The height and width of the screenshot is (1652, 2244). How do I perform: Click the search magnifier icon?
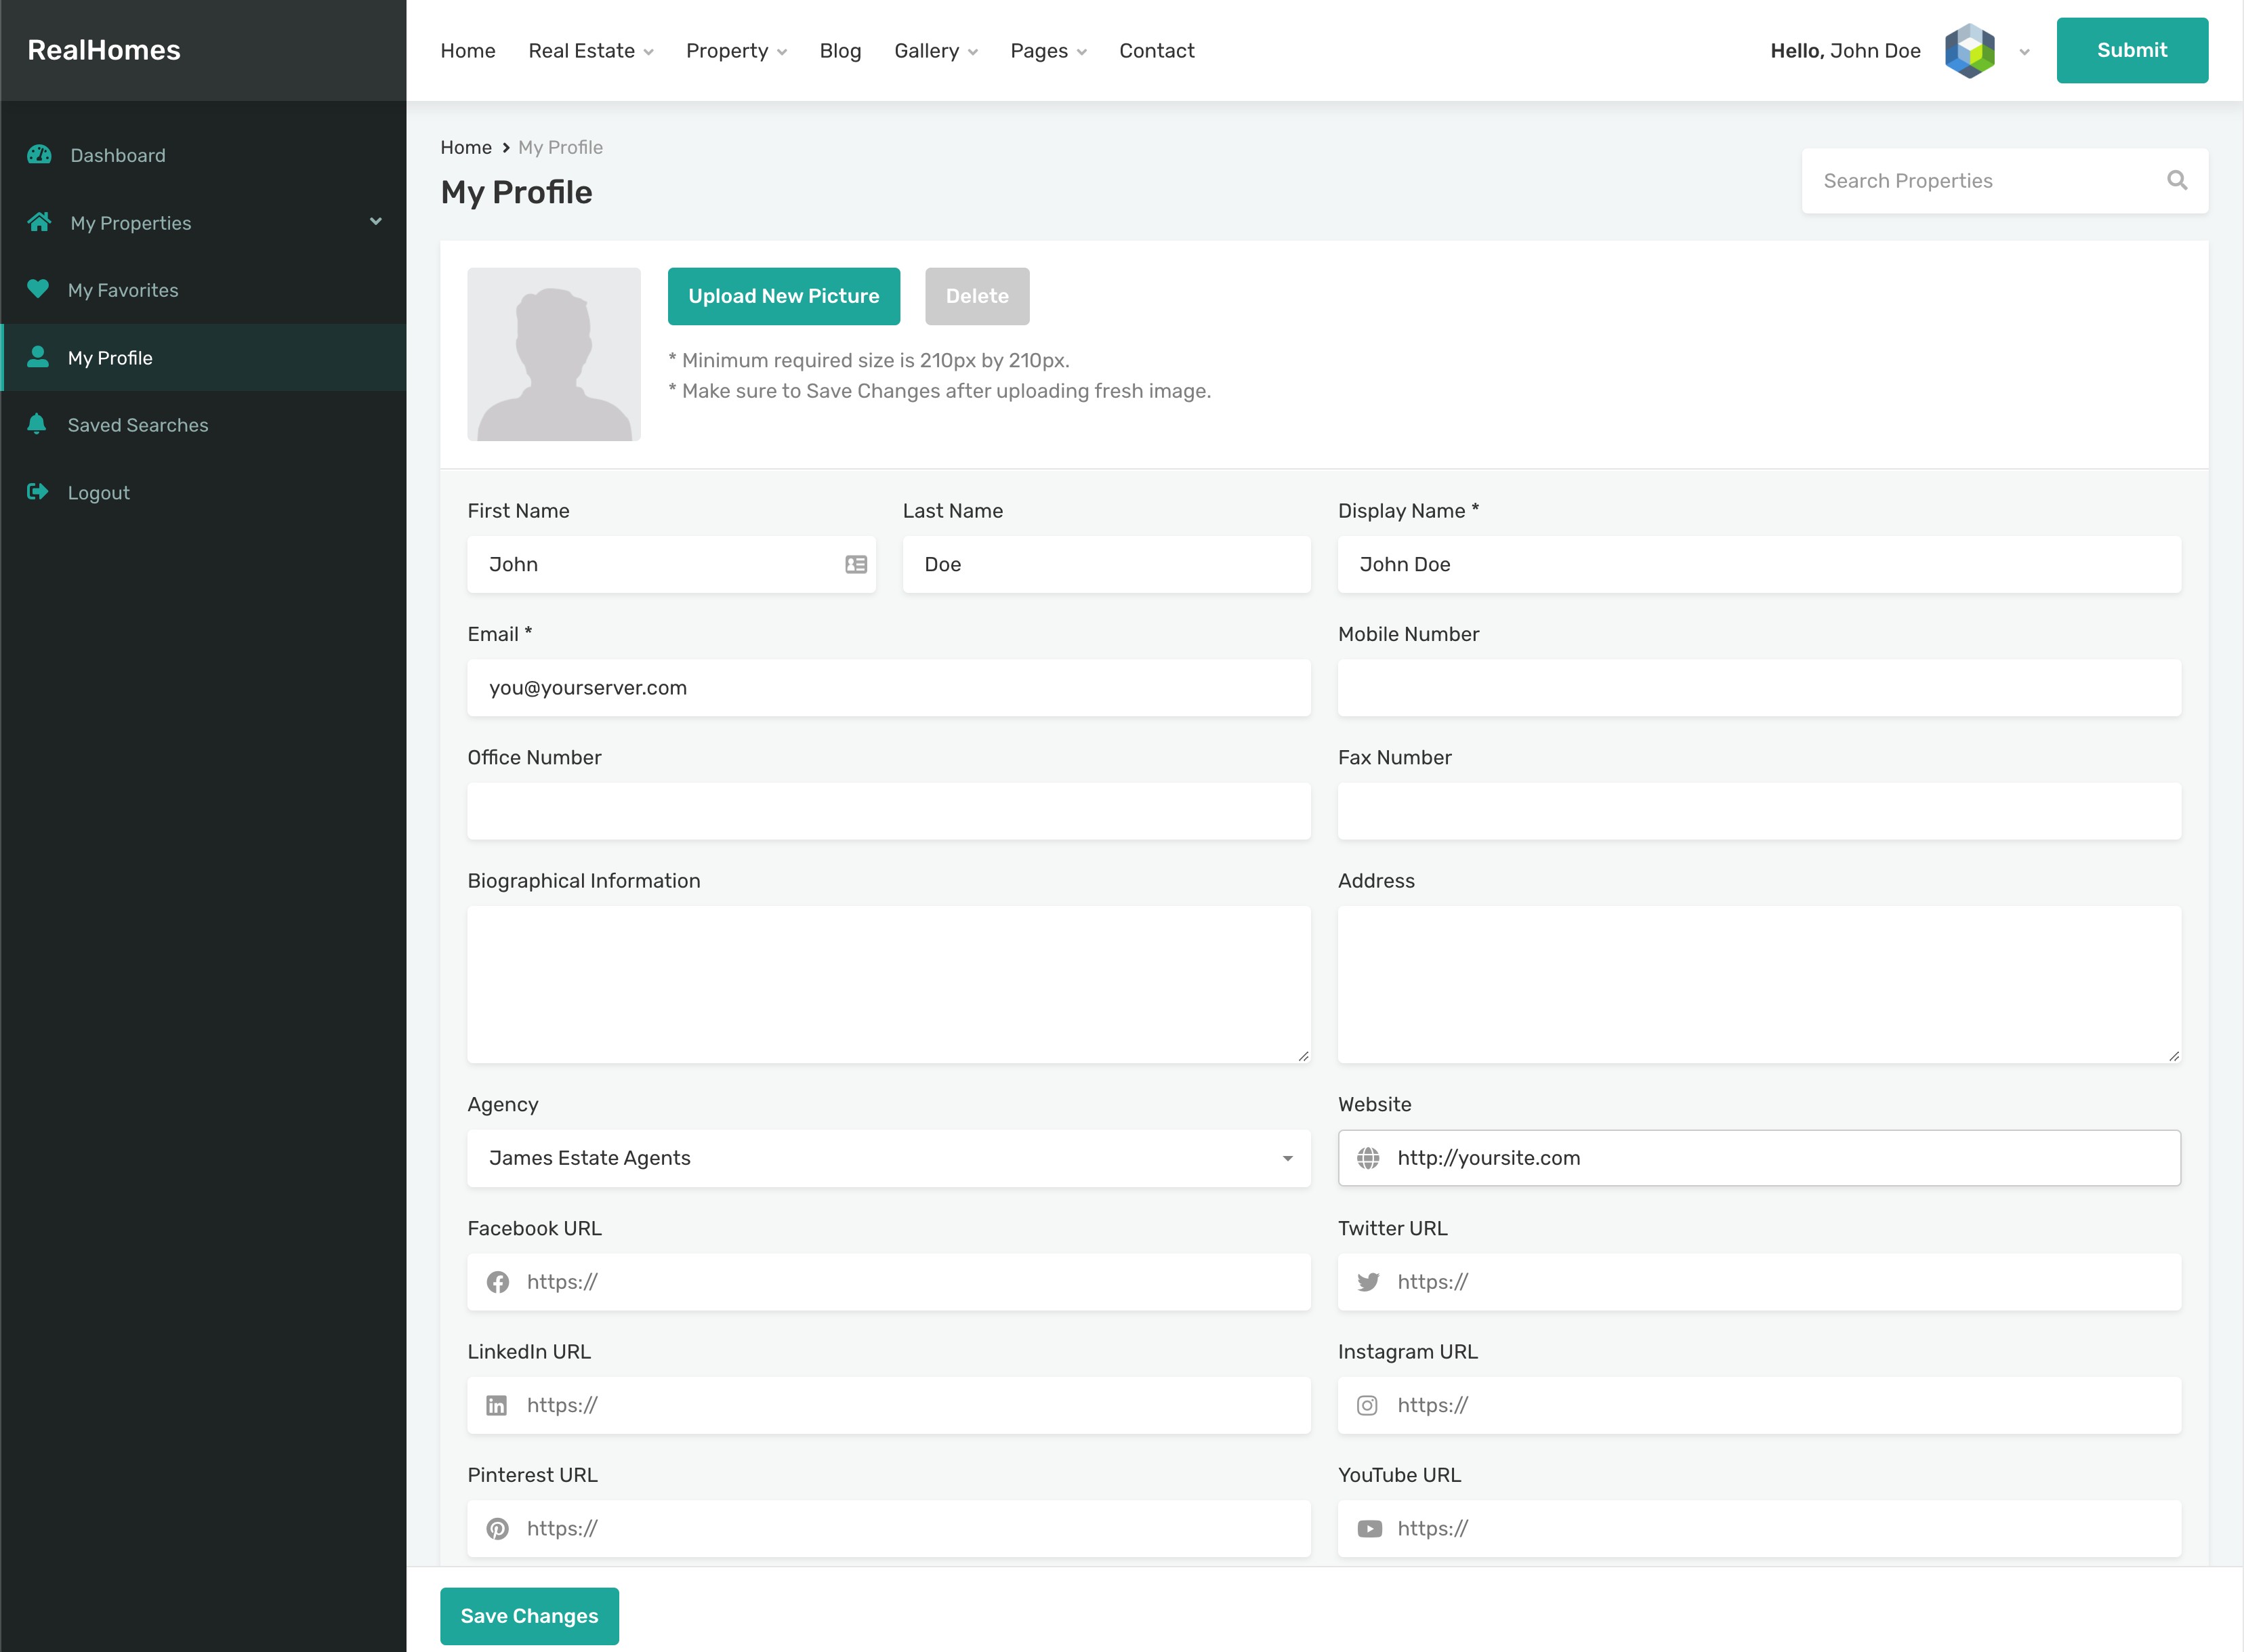[2176, 180]
